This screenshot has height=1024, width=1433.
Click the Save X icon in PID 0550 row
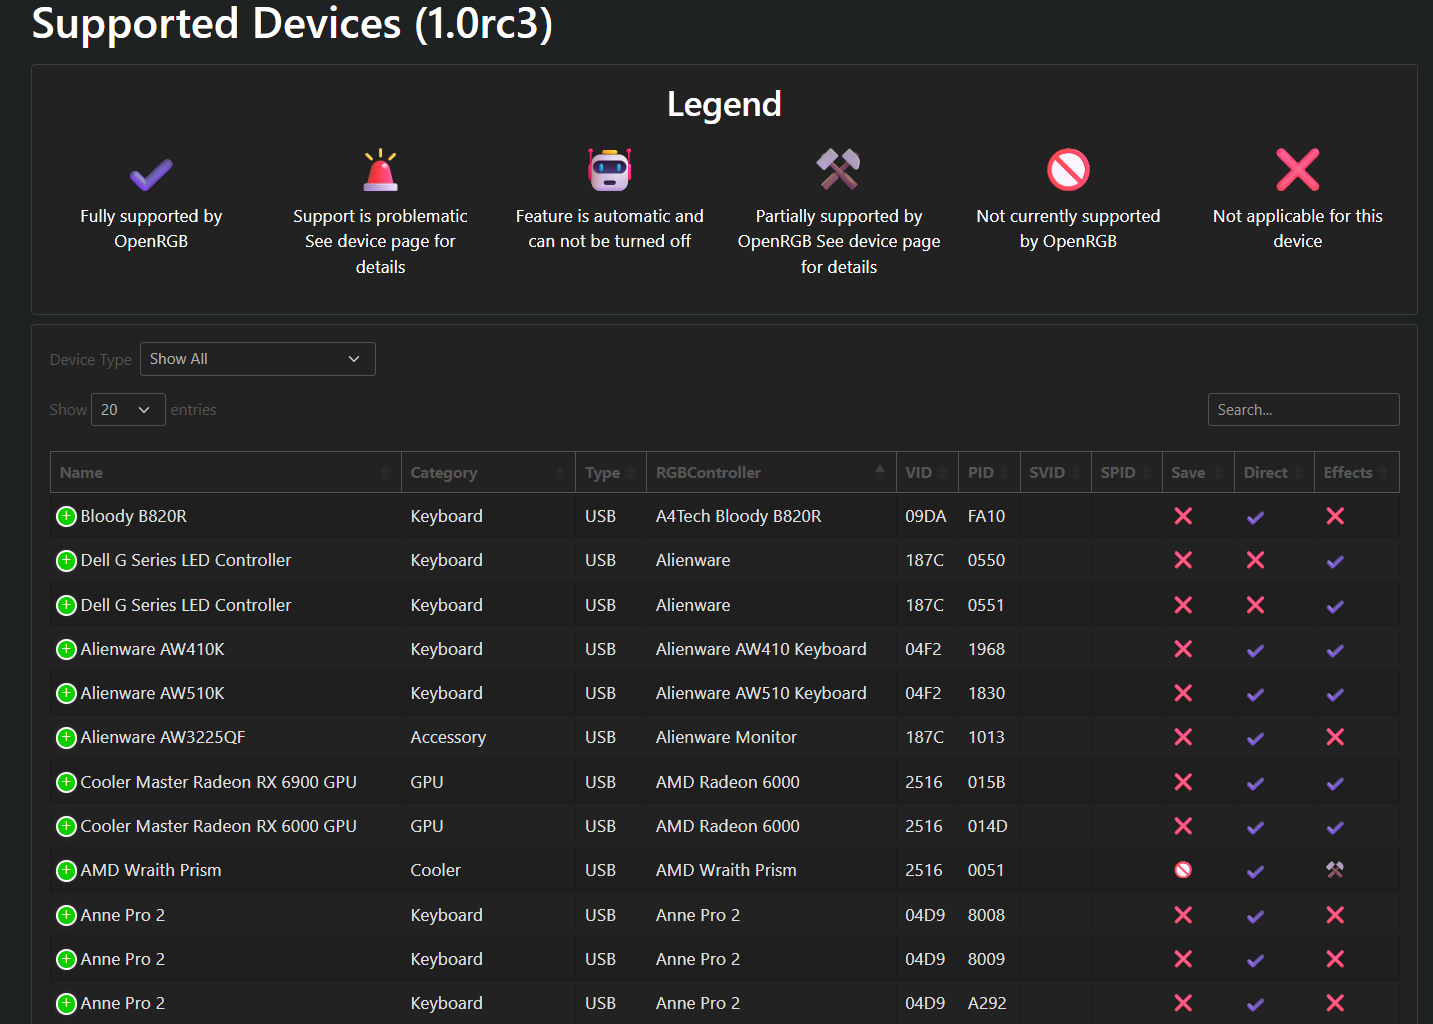click(1183, 560)
